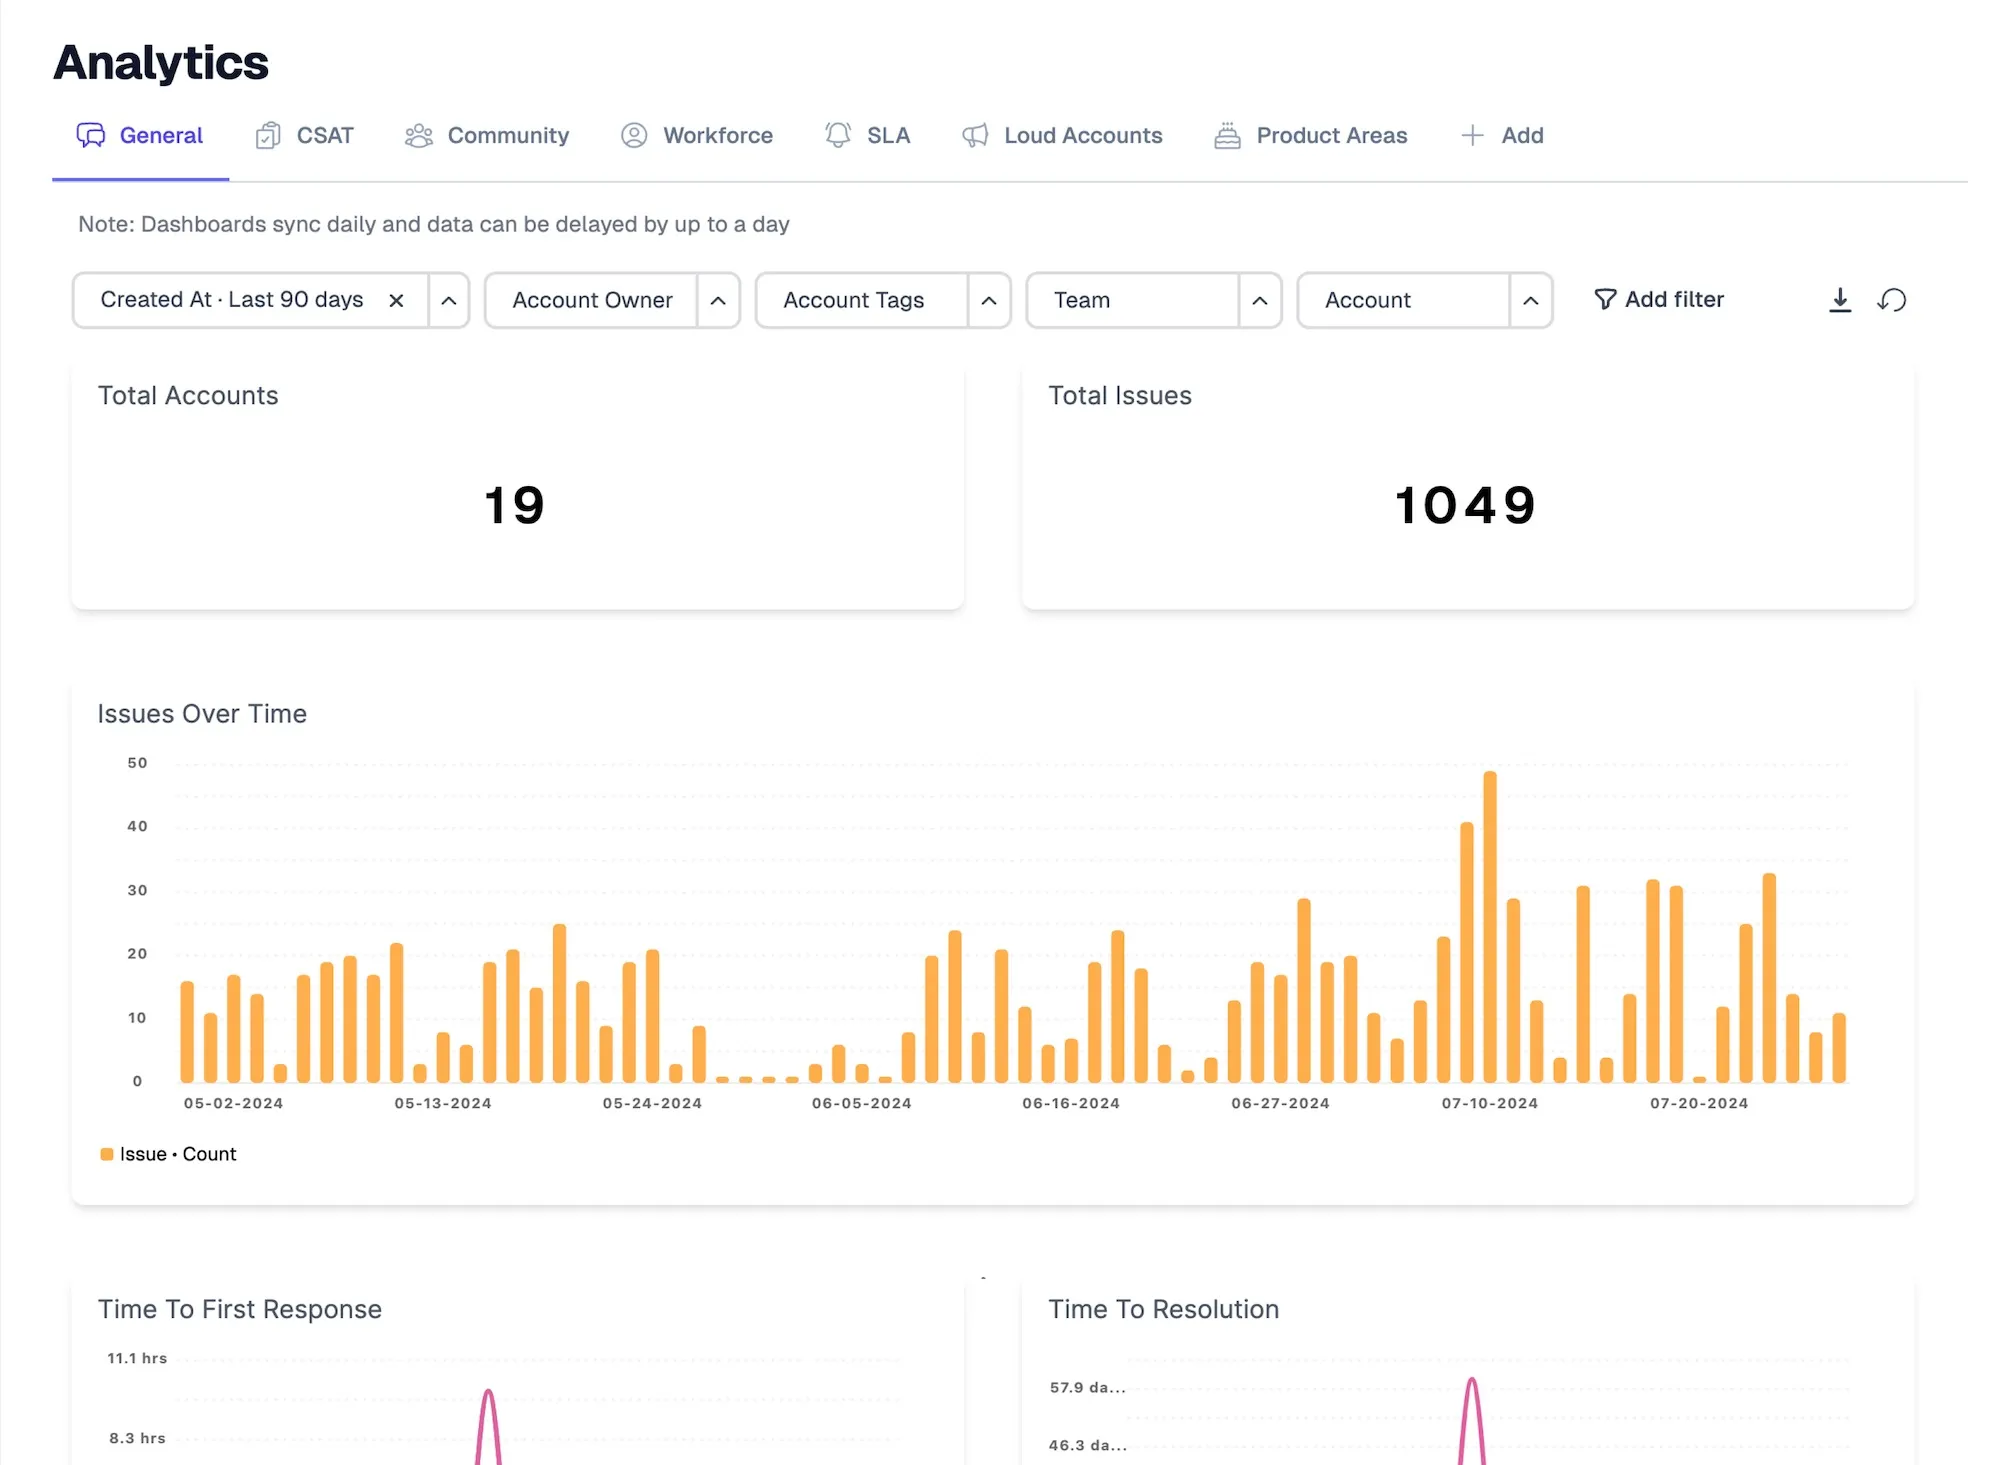The height and width of the screenshot is (1465, 2000).
Task: Click the Total Accounts card title
Action: (x=188, y=395)
